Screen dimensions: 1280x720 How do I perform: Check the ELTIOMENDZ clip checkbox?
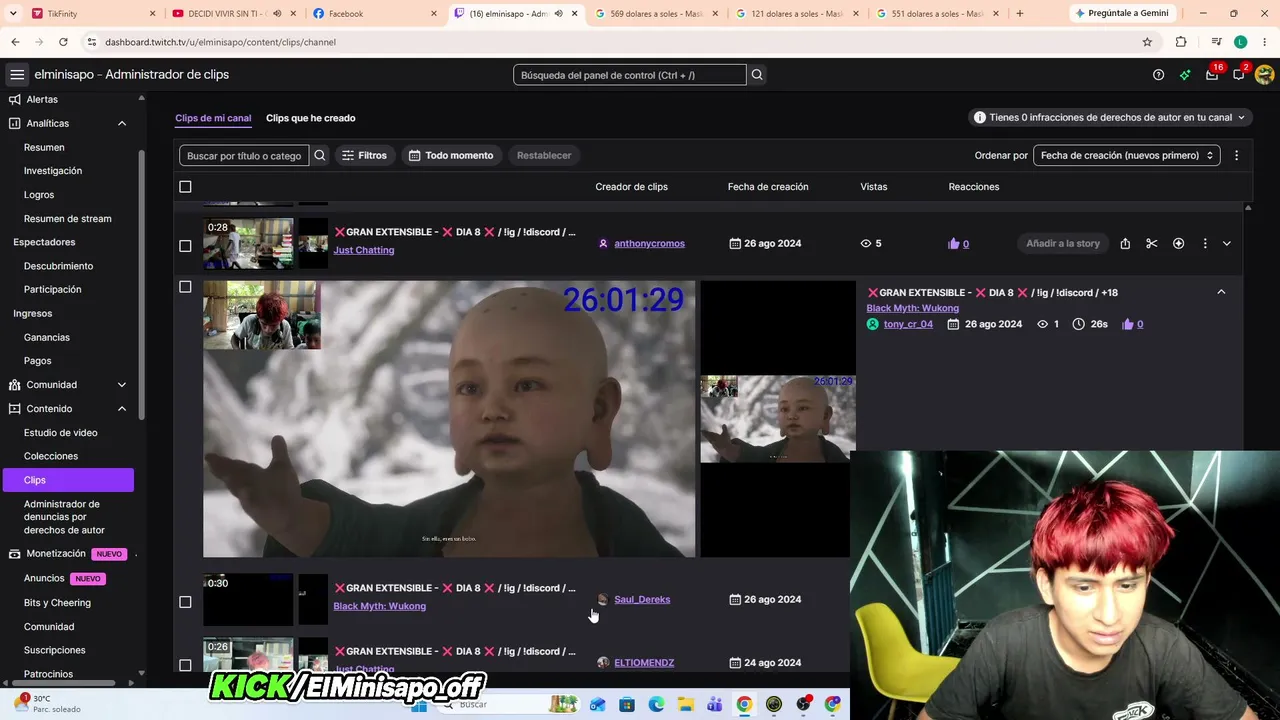[x=185, y=665]
